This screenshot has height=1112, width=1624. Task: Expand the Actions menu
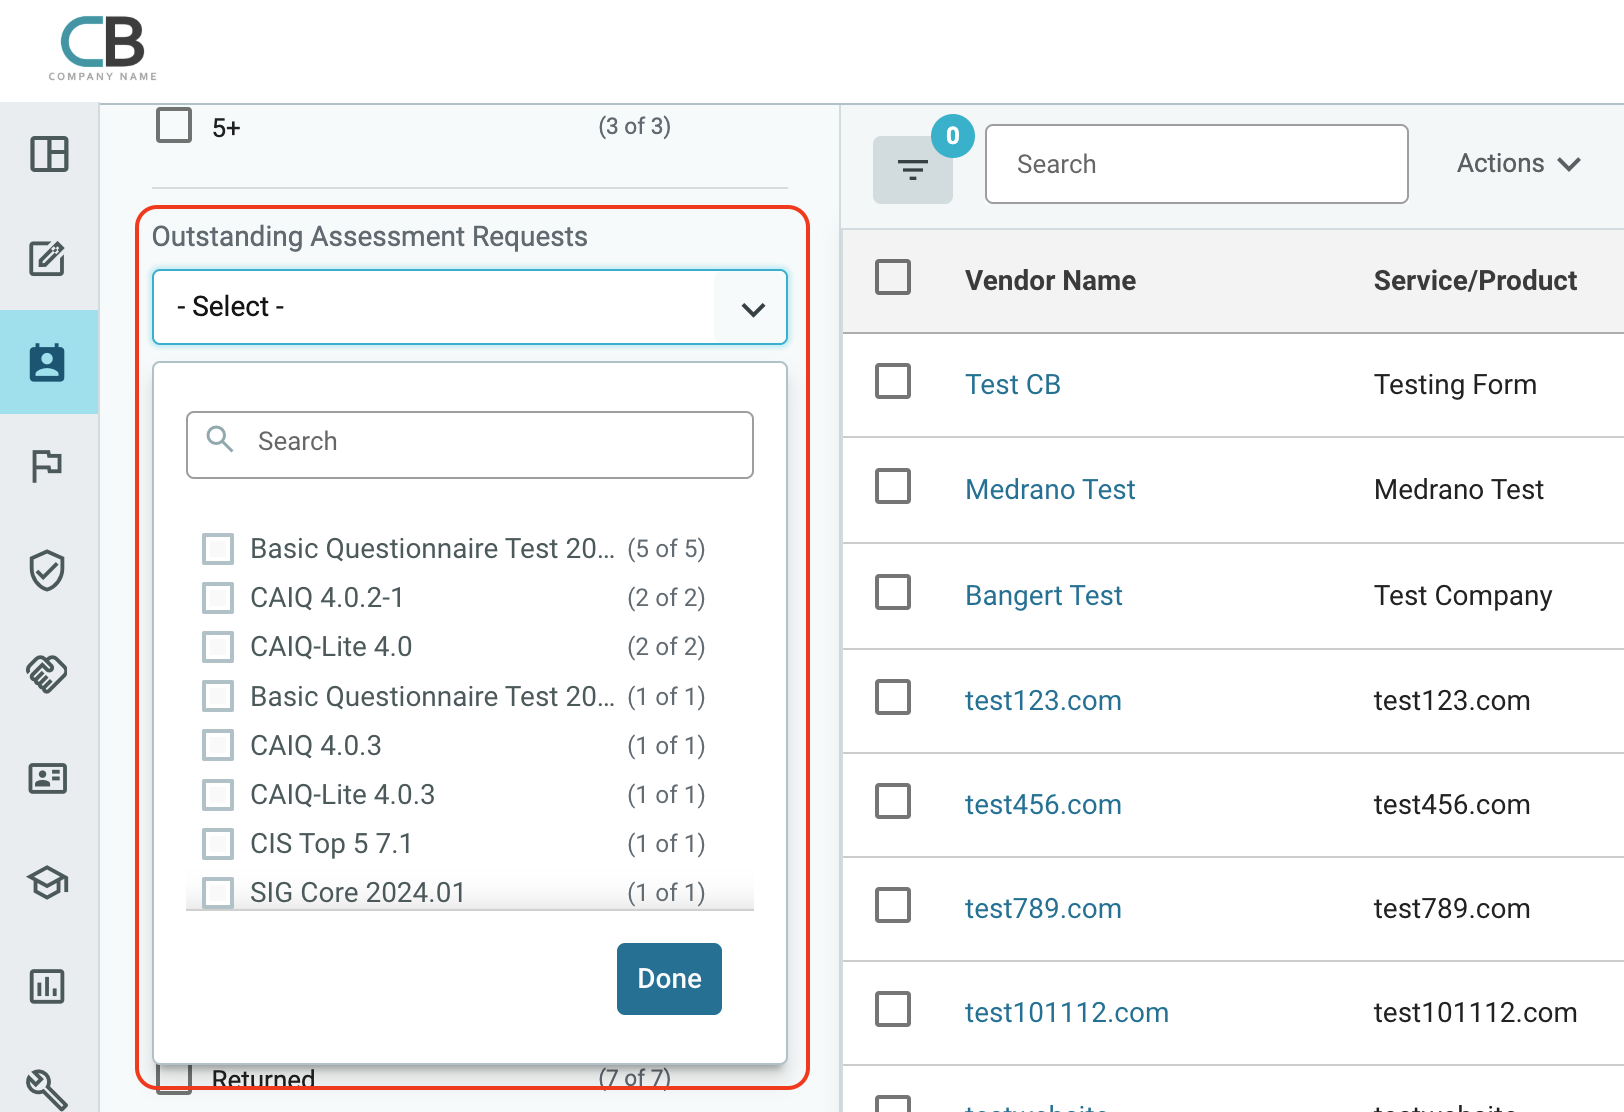coord(1518,163)
